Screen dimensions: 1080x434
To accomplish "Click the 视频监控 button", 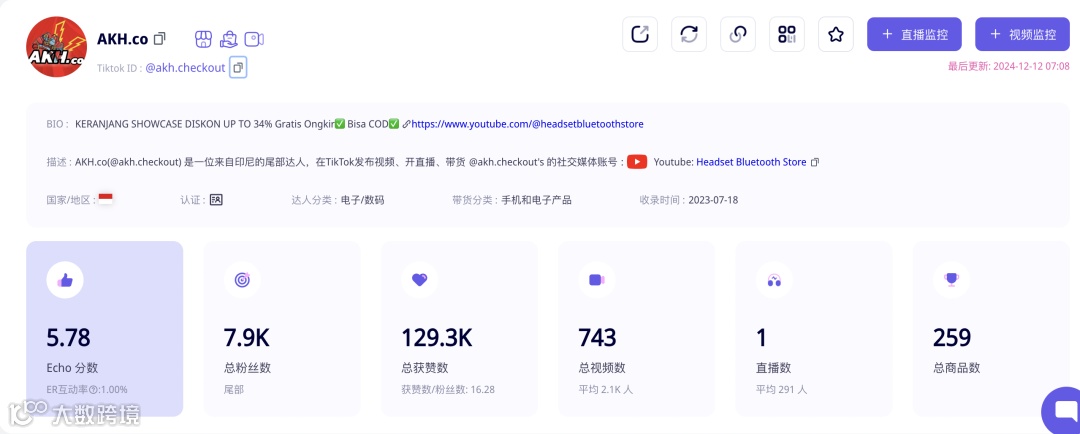I will coord(1022,34).
